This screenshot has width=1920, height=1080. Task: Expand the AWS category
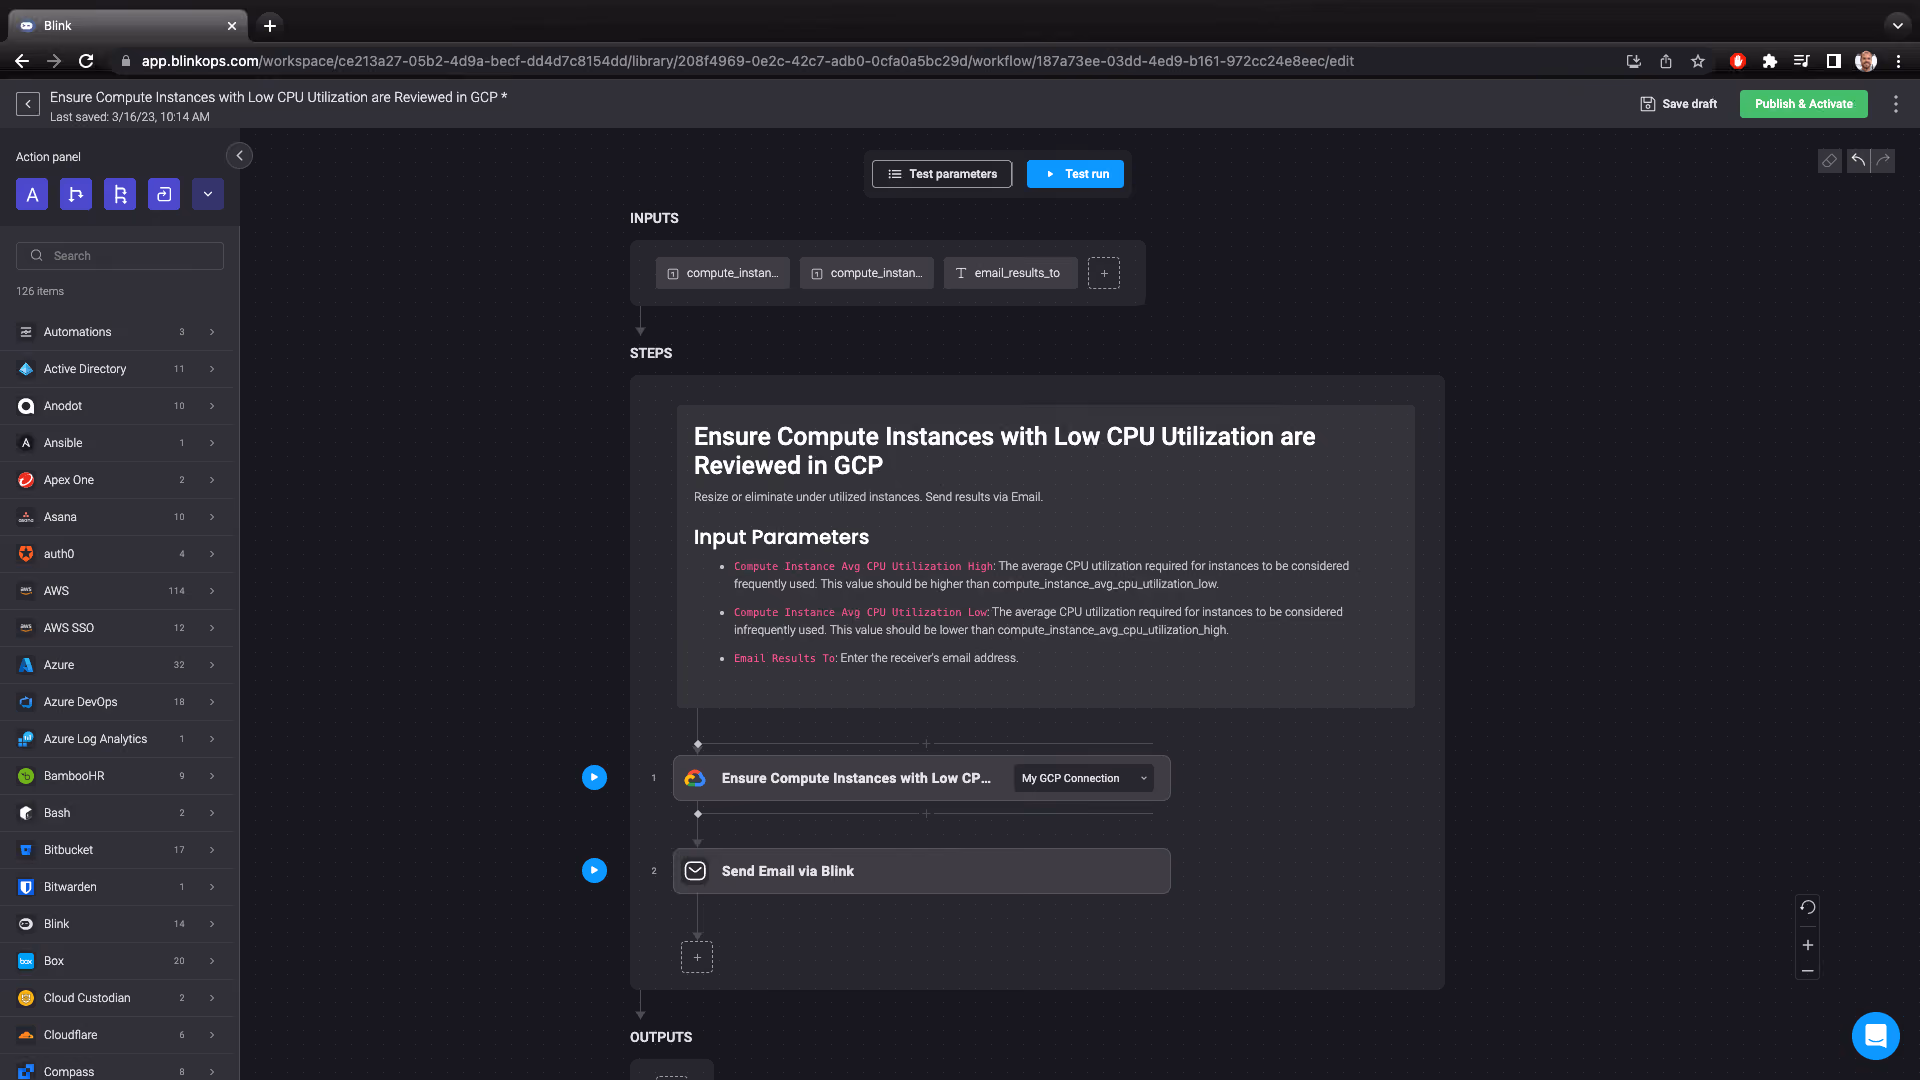coord(116,591)
